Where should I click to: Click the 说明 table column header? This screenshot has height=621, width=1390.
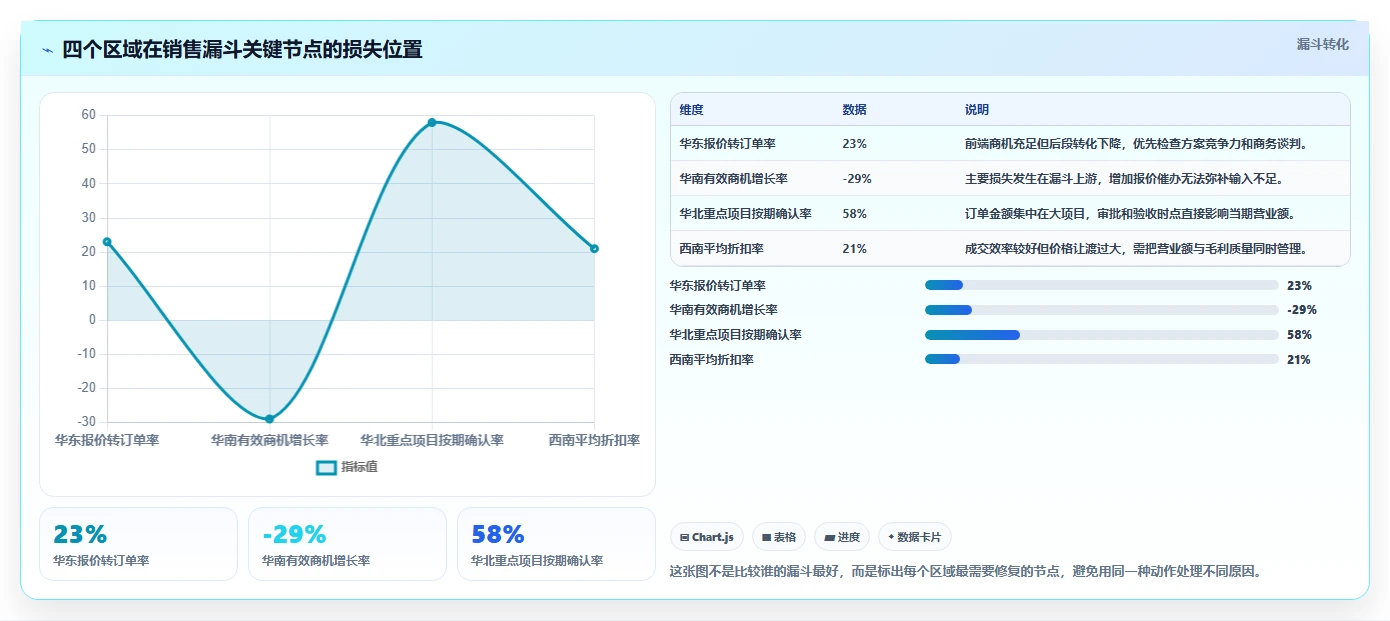[977, 110]
